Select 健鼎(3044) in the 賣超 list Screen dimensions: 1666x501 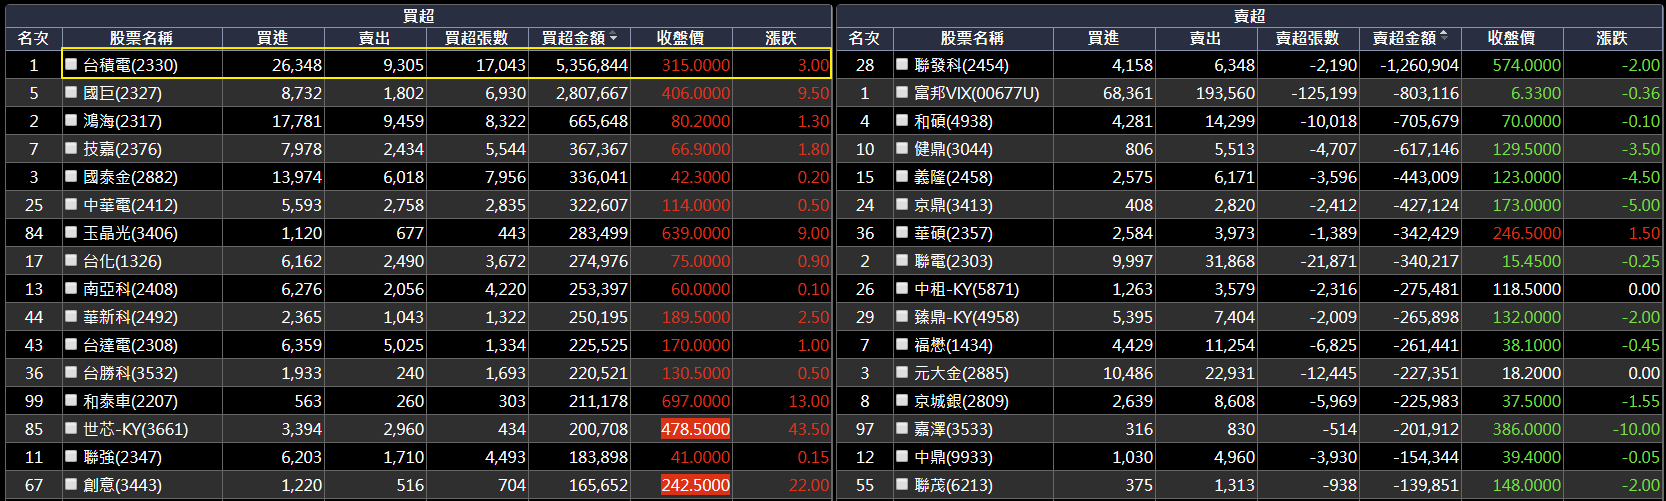pos(953,149)
